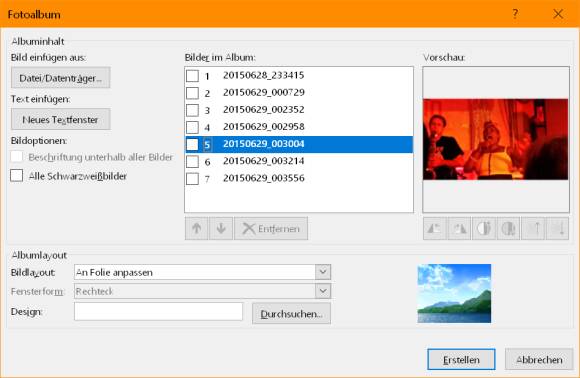
Task: Create the album with Erstellen
Action: click(x=461, y=360)
